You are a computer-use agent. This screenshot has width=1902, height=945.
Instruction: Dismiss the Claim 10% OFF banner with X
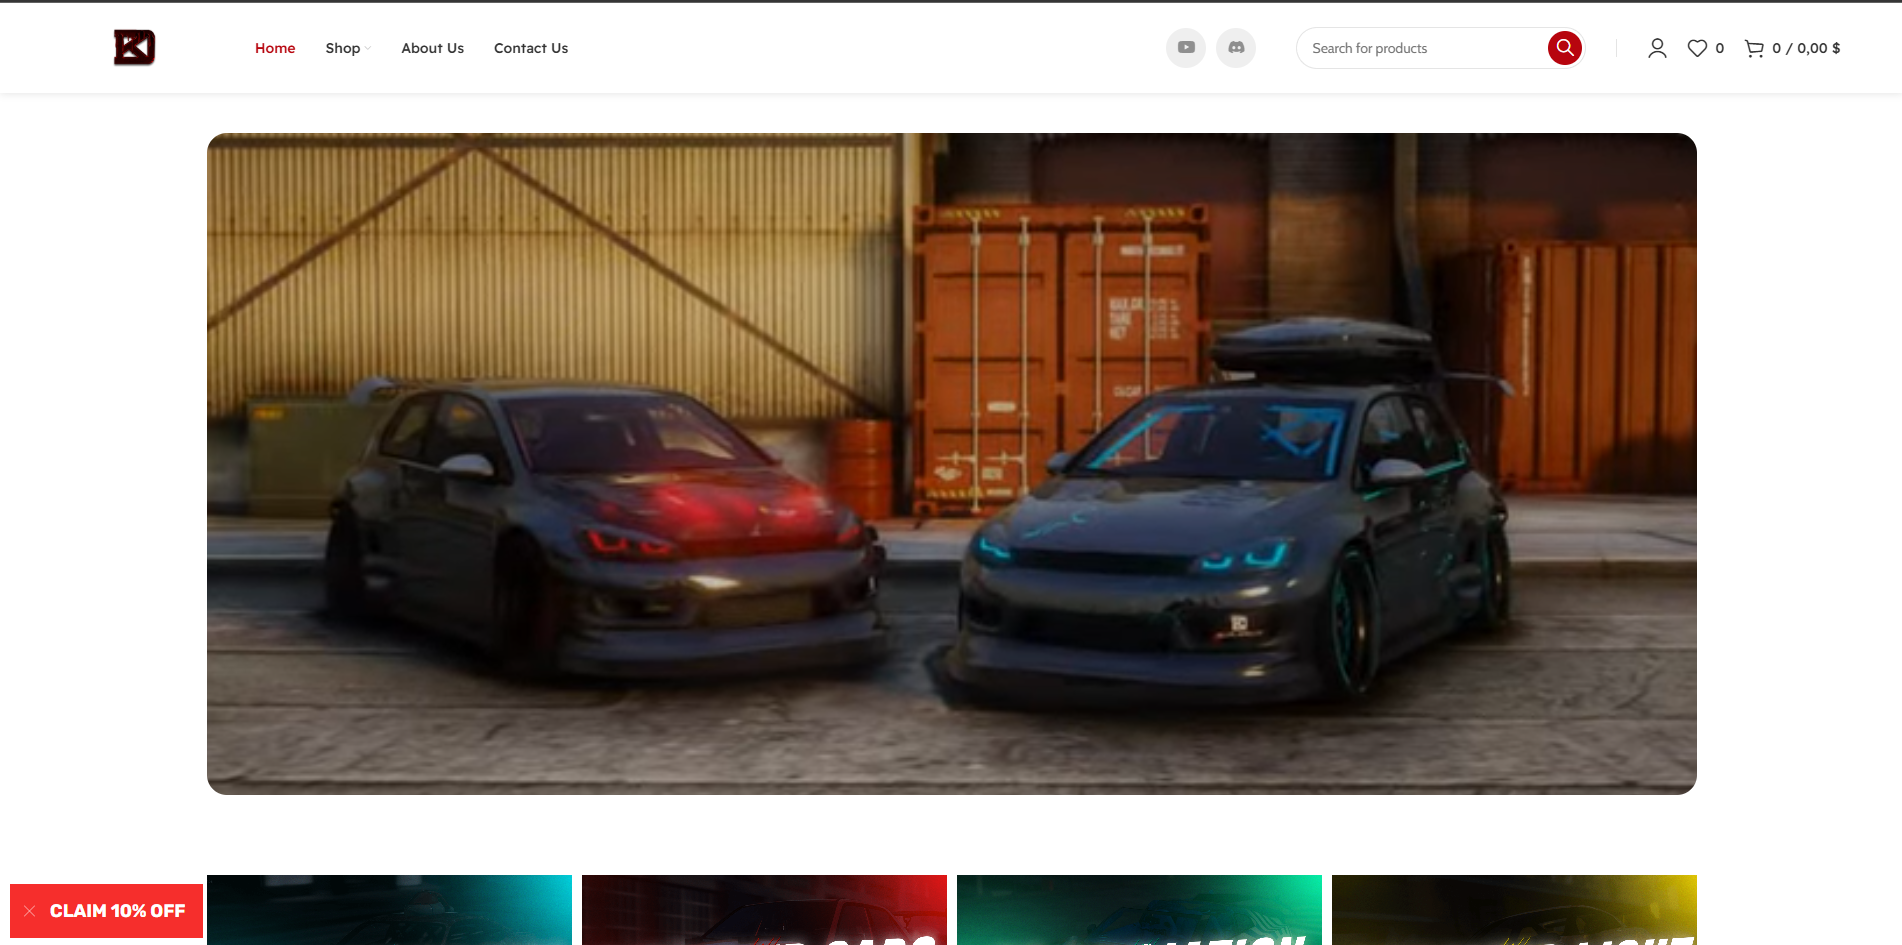click(x=30, y=911)
